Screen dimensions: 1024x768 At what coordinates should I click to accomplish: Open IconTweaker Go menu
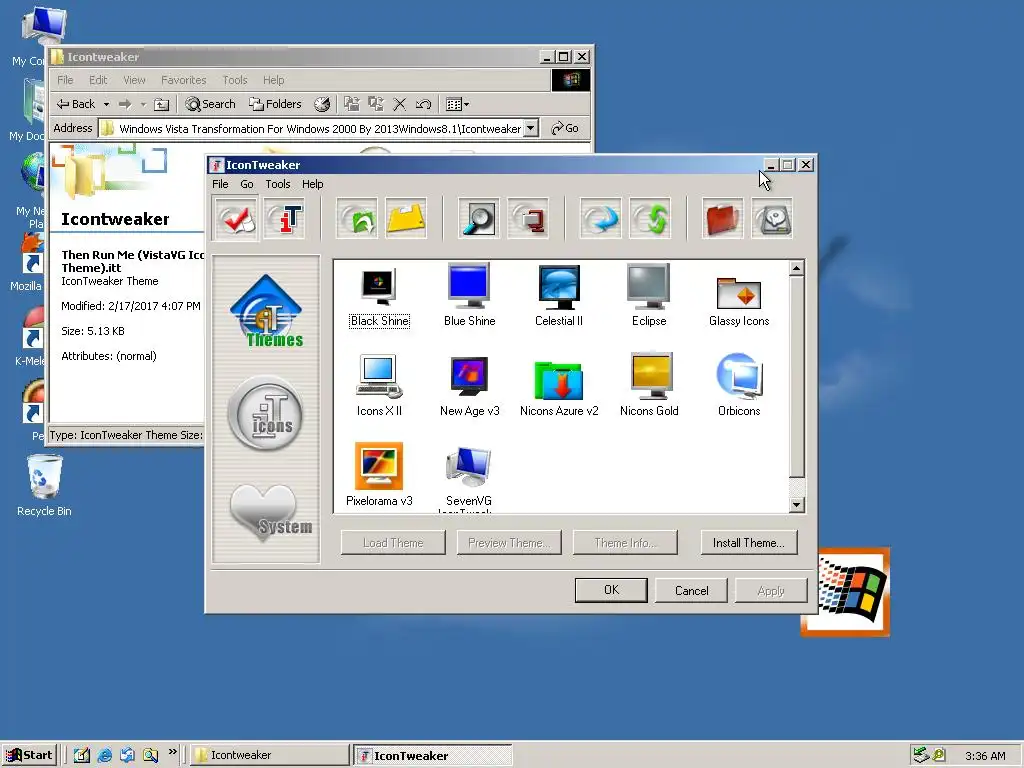pos(247,184)
